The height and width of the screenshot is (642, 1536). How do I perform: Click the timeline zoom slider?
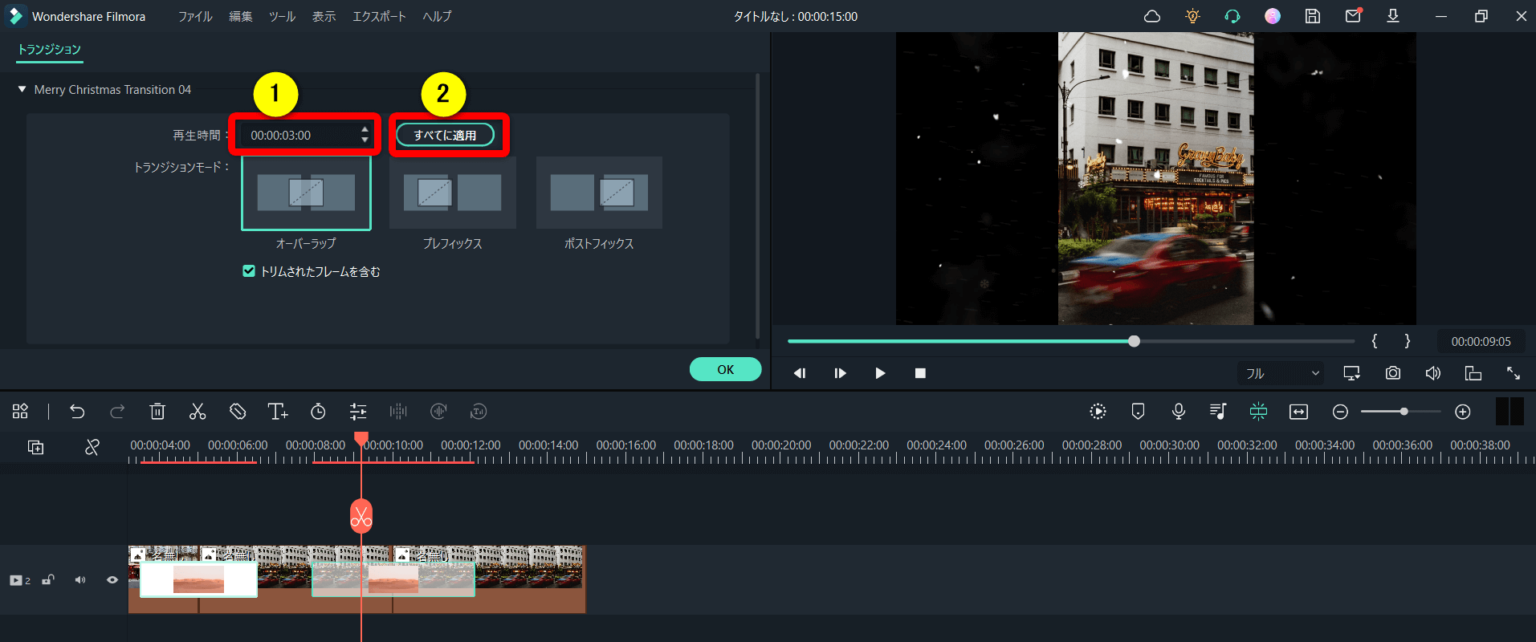pos(1401,411)
